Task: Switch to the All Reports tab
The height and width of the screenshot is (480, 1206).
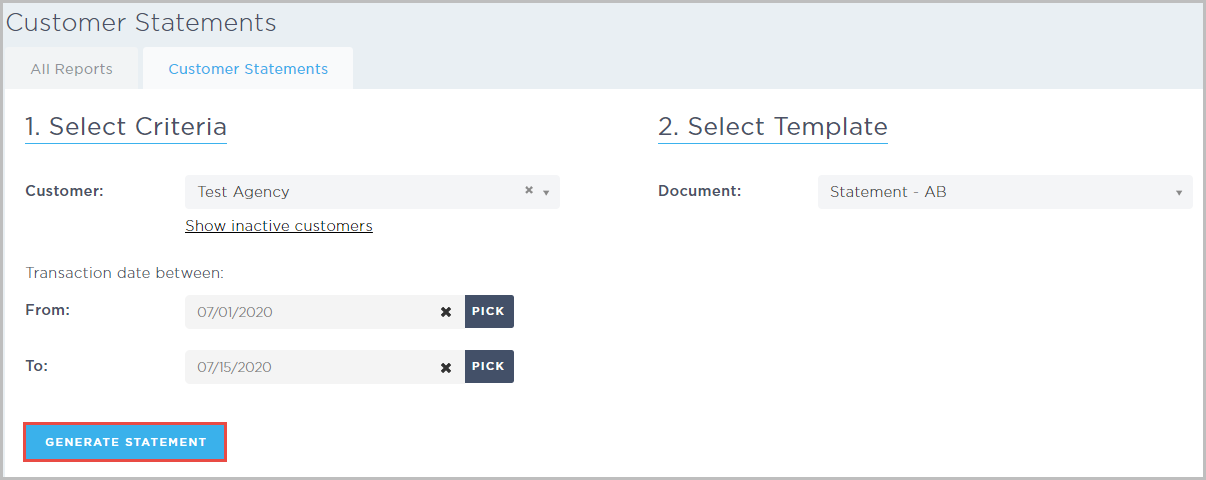Action: 71,69
